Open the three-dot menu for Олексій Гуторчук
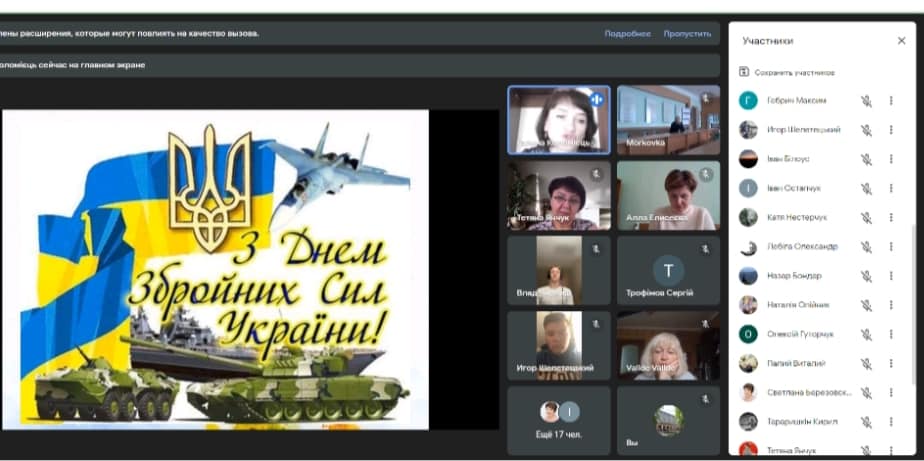Screen dimensions: 924x461 [891, 334]
